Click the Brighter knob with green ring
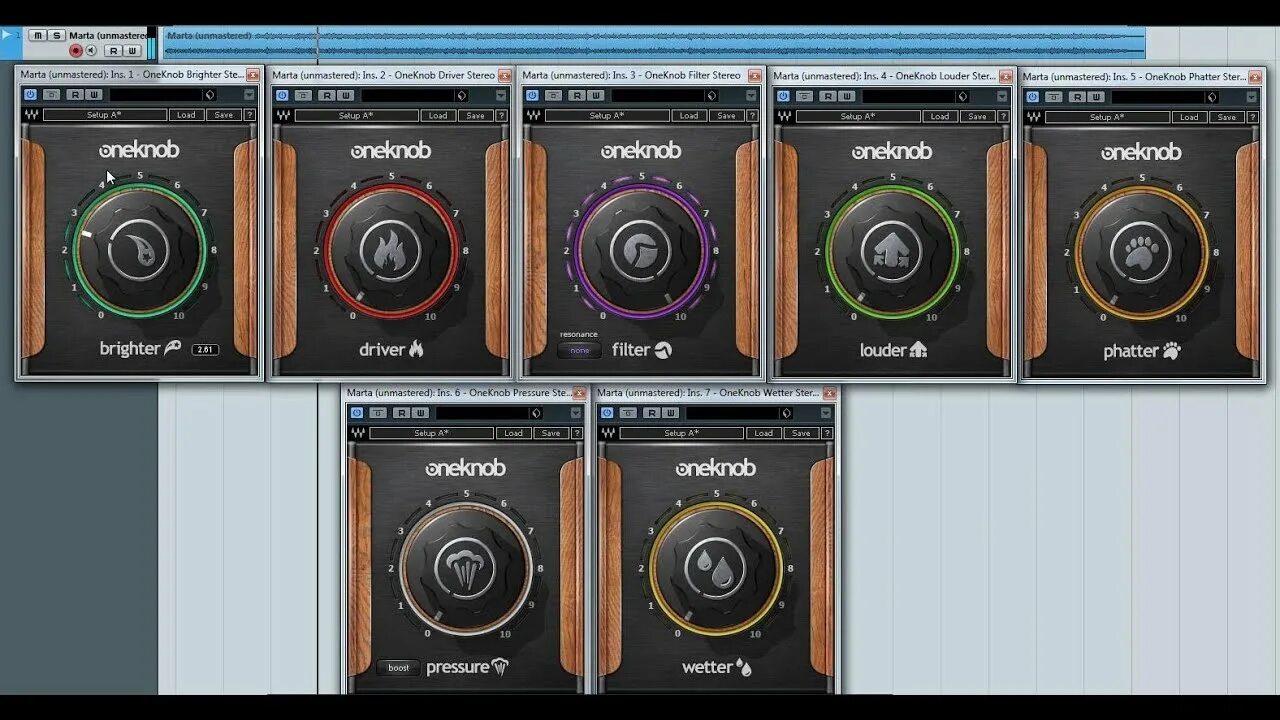Viewport: 1280px width, 720px height. [x=139, y=250]
